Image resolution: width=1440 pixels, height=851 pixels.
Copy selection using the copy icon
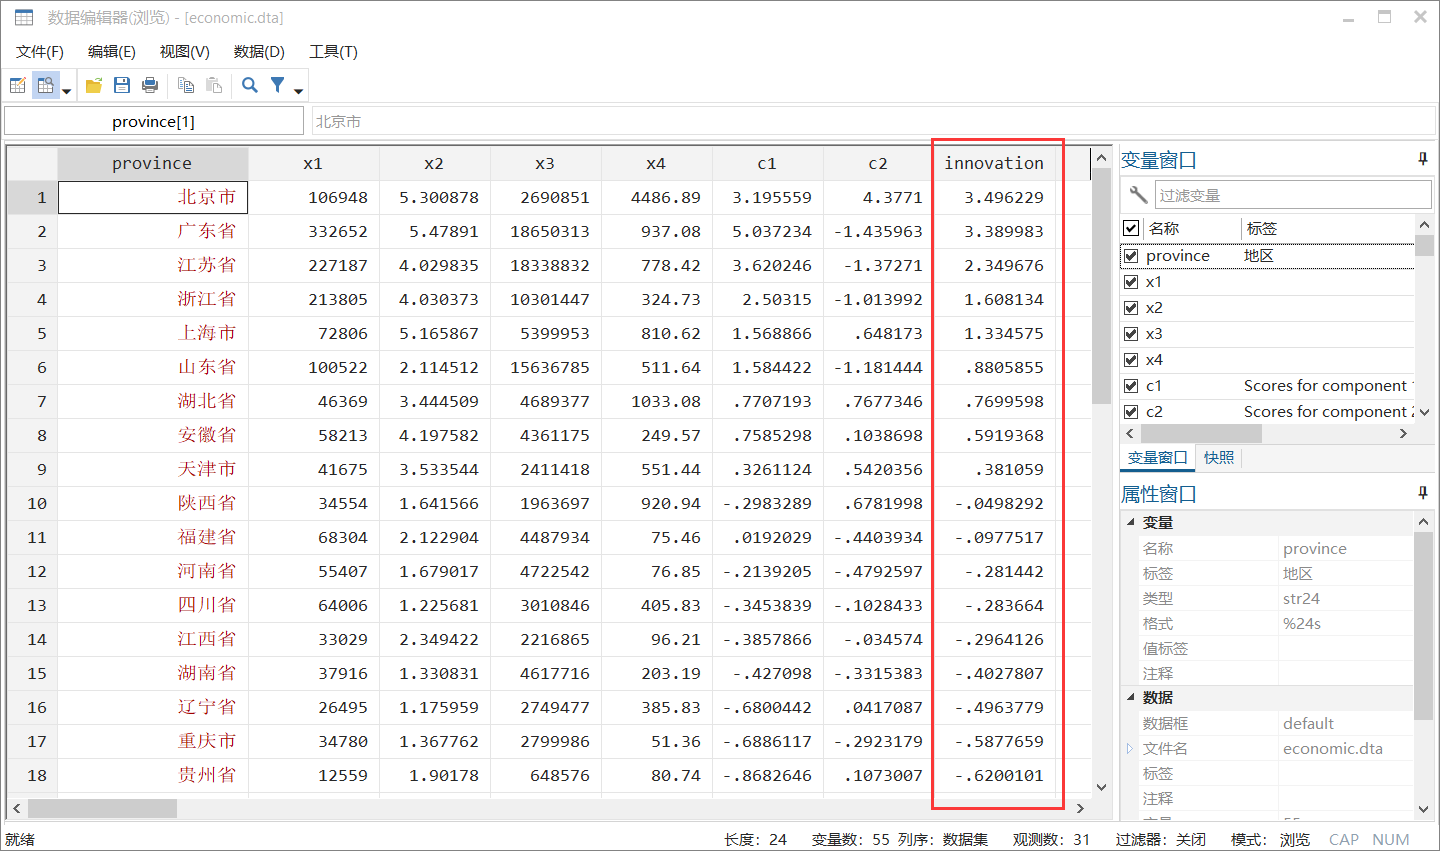pyautogui.click(x=186, y=86)
